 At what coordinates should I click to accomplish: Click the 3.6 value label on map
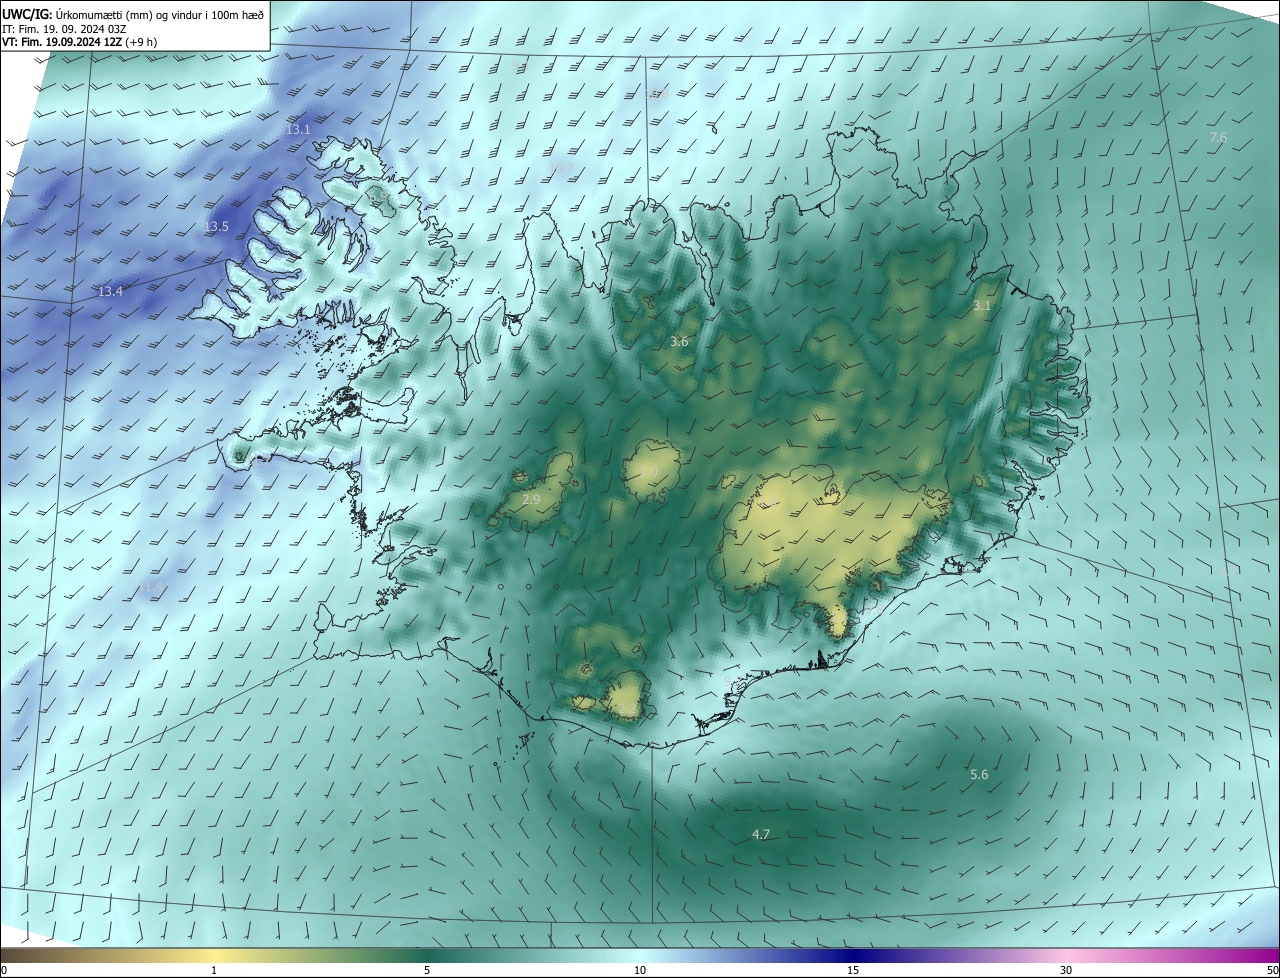pyautogui.click(x=679, y=342)
